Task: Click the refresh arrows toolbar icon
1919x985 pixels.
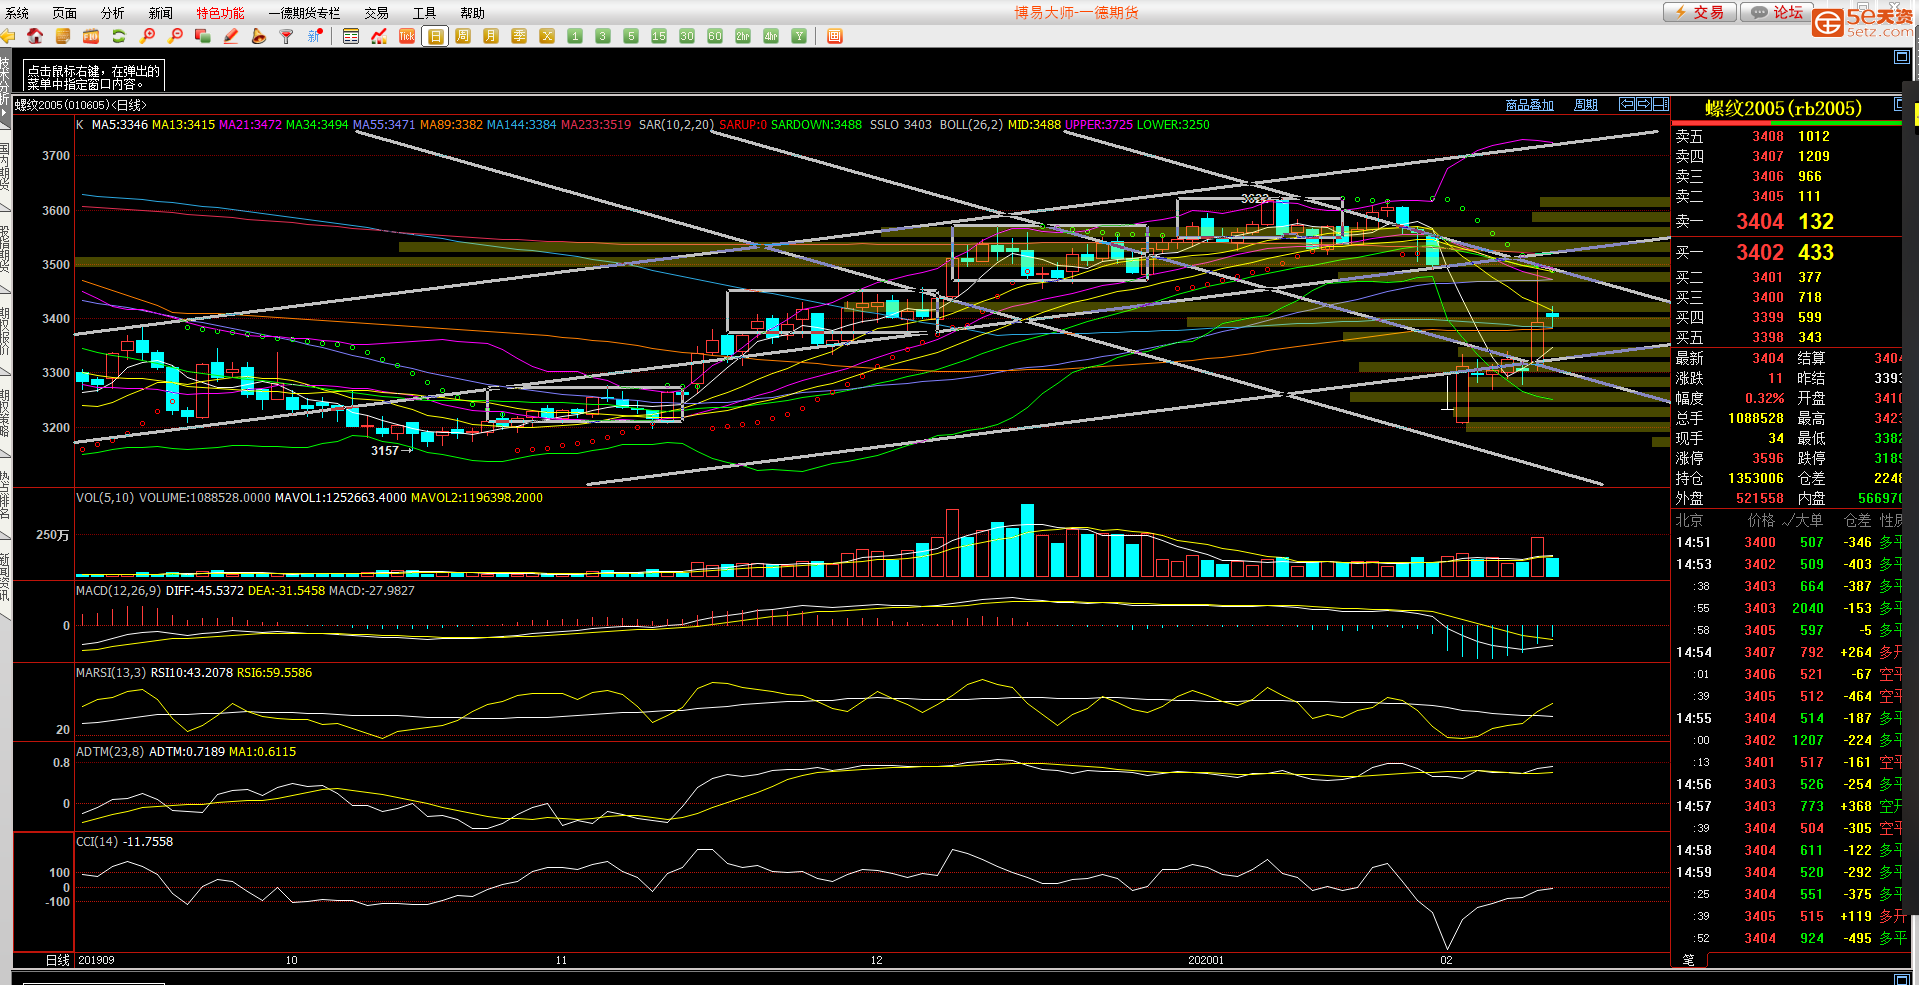Action: tap(119, 36)
